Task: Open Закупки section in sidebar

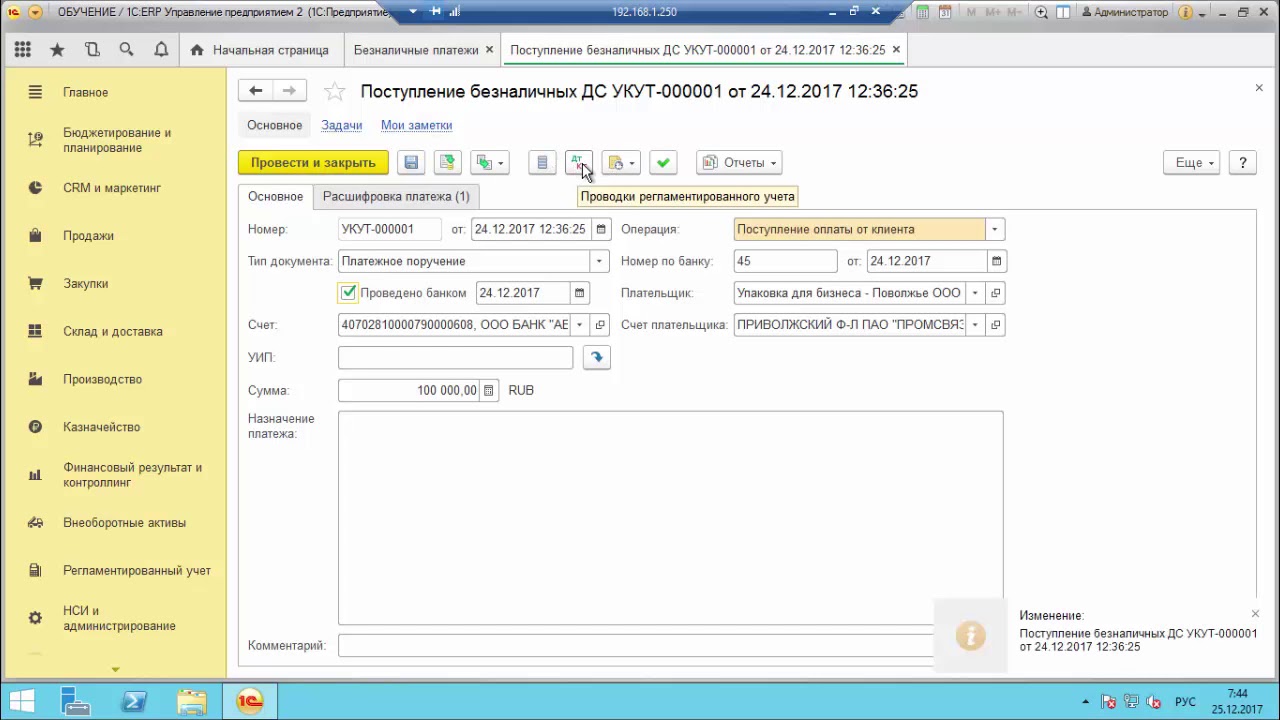Action: pos(85,284)
